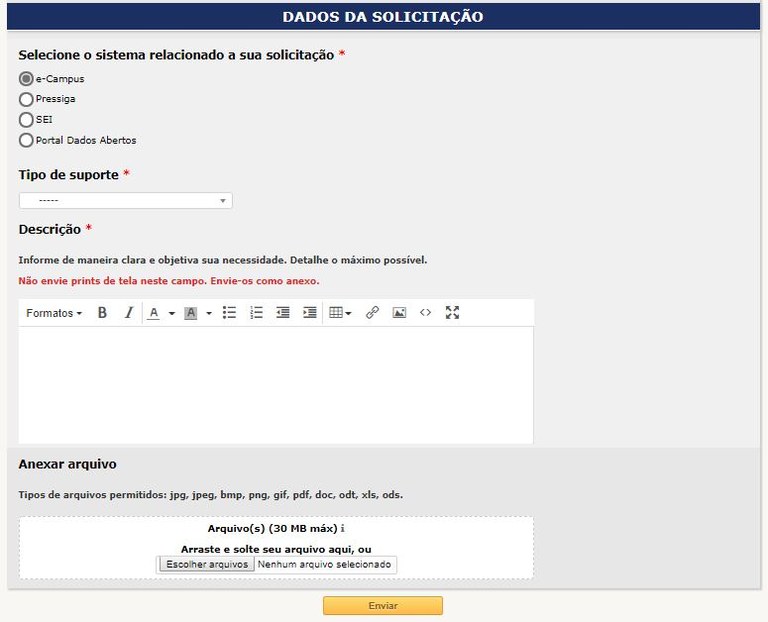Expand the Formatos menu
The width and height of the screenshot is (768, 622).
[x=54, y=313]
